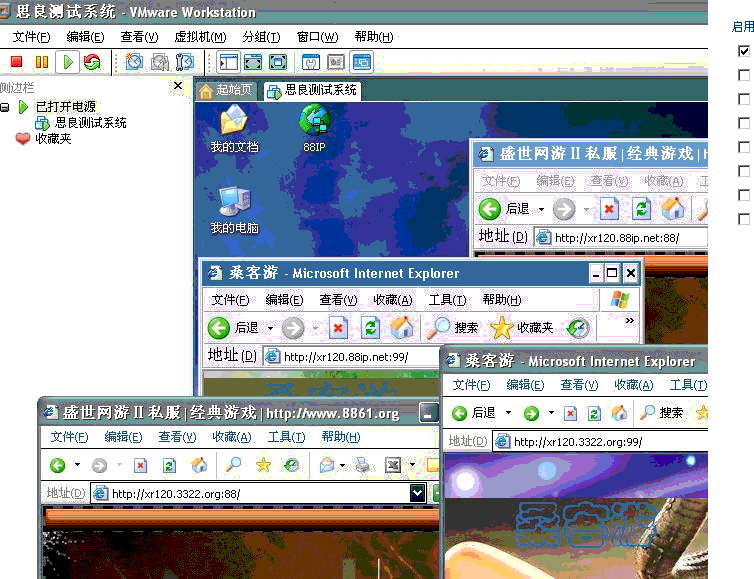Screen dimensions: 754x579
Task: Open 工具(T) menu in xr120.88ip.net:99 window
Action: pyautogui.click(x=447, y=300)
